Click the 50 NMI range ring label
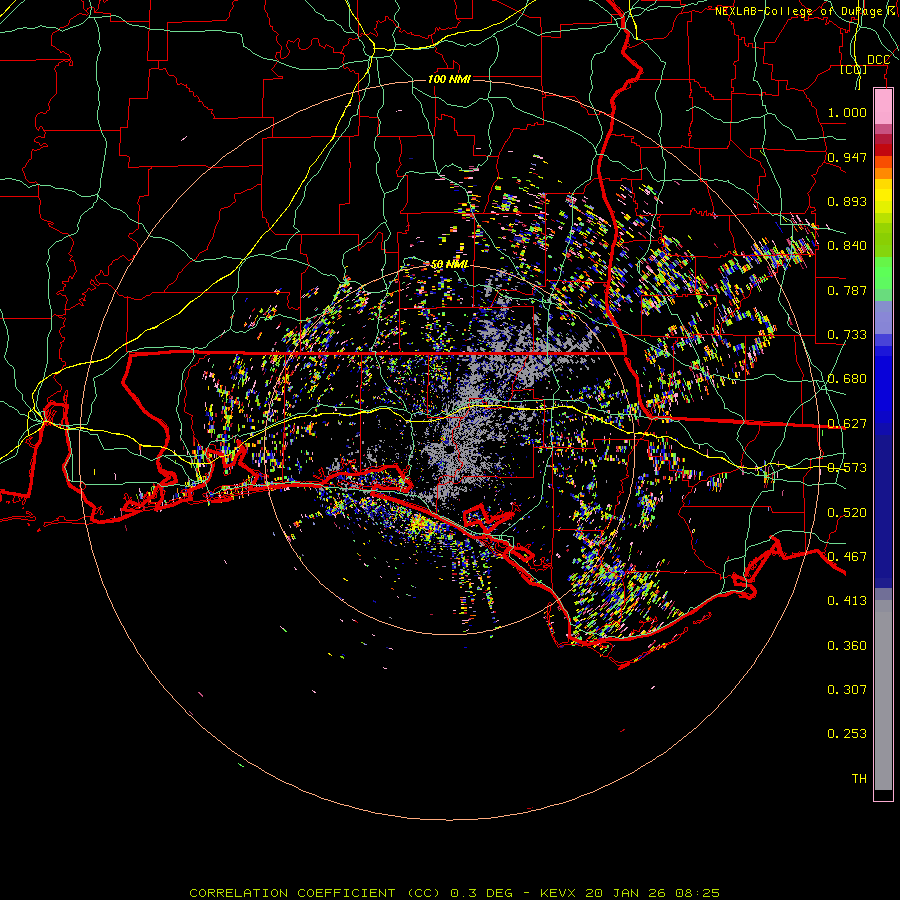 coord(449,264)
